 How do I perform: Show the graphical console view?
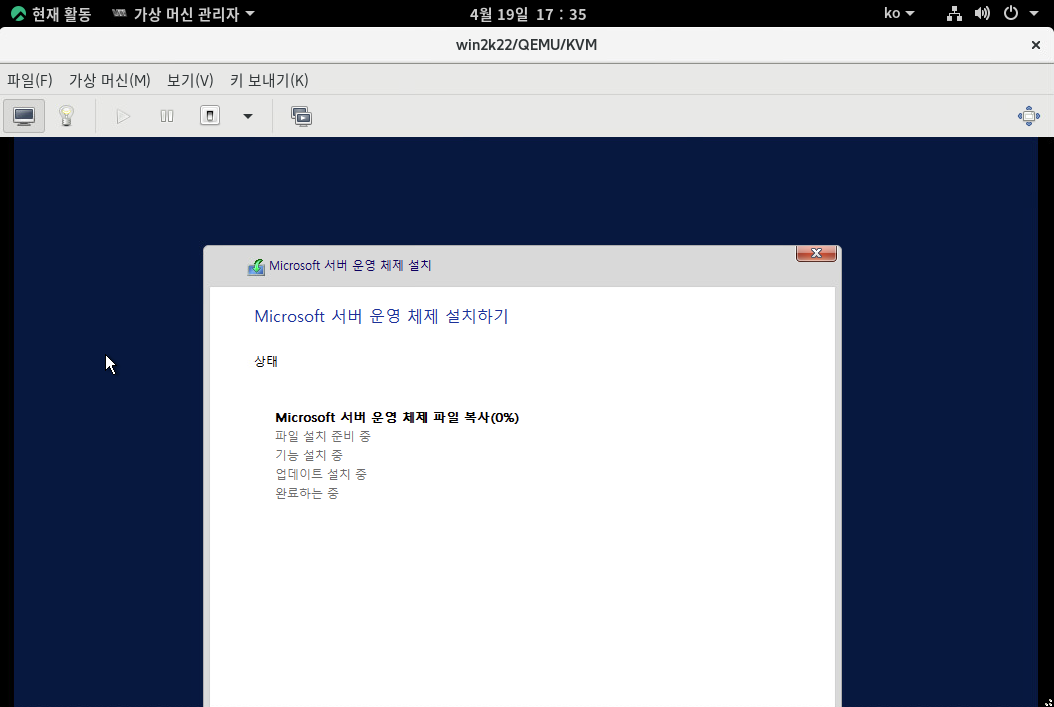click(x=24, y=116)
